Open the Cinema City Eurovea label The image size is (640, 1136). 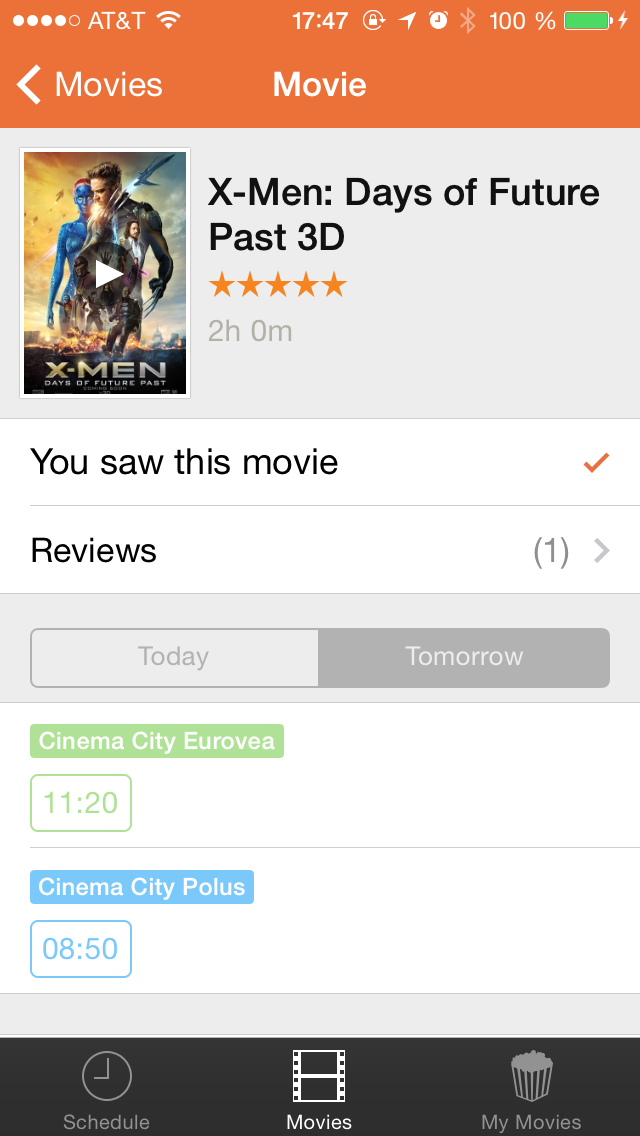tap(157, 742)
